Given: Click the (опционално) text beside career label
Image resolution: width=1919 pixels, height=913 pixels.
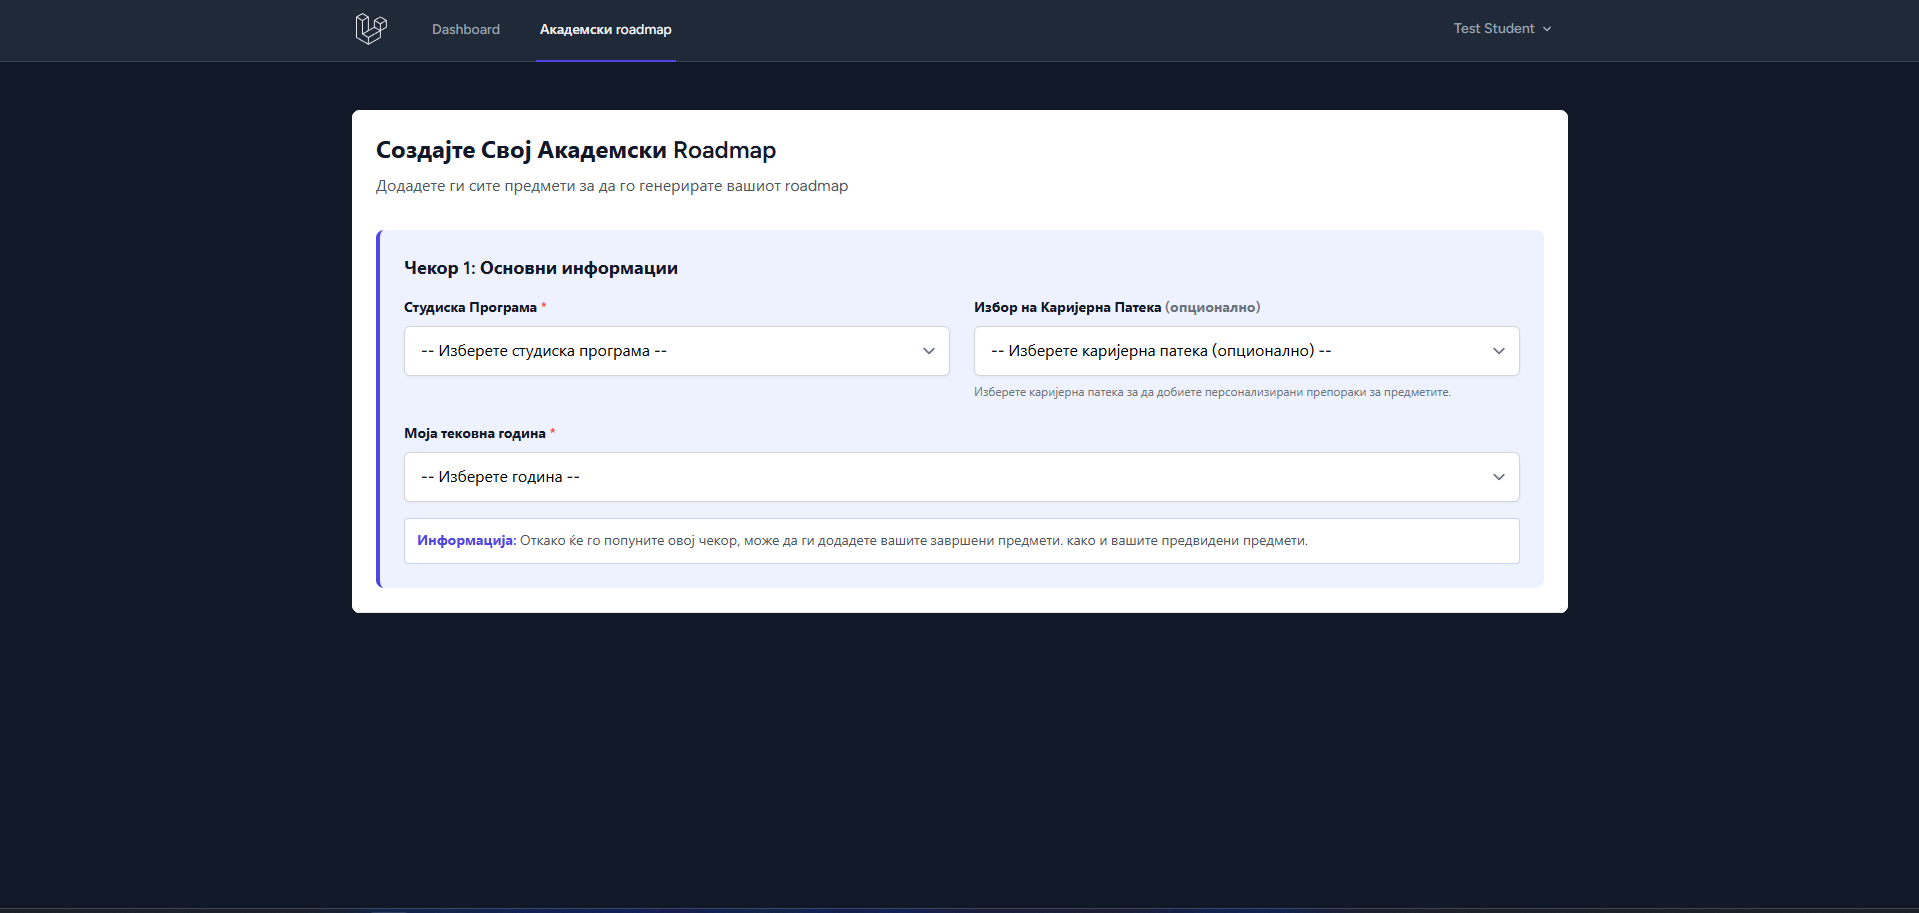Looking at the screenshot, I should coord(1212,308).
